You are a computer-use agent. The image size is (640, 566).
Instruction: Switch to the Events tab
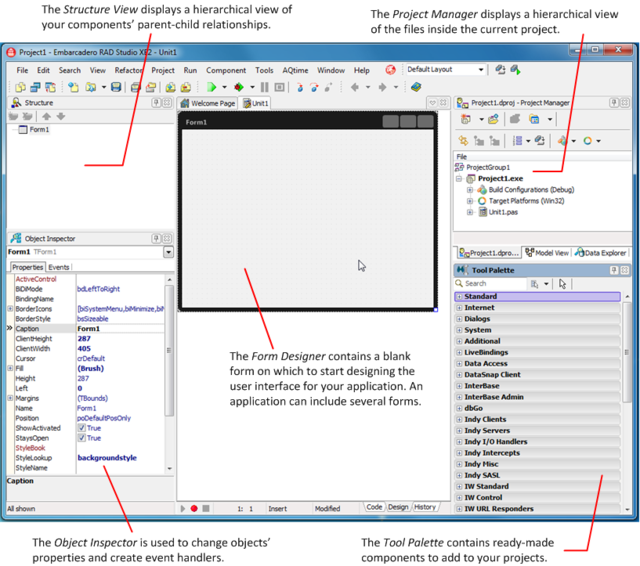pyautogui.click(x=59, y=267)
